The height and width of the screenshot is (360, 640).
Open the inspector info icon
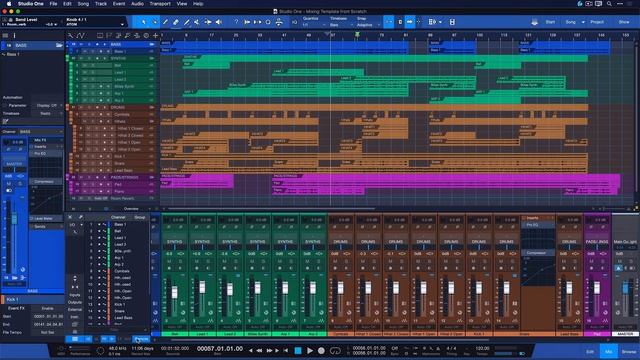coord(14,36)
